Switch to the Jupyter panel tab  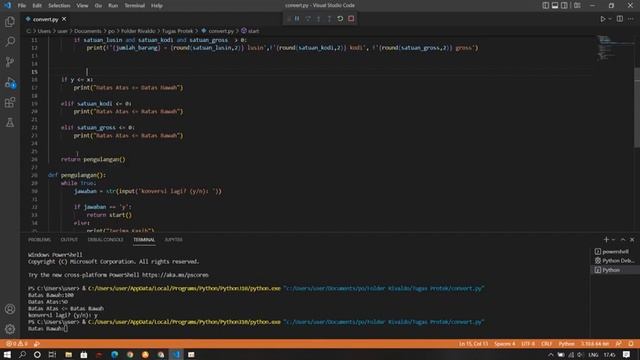(173, 240)
